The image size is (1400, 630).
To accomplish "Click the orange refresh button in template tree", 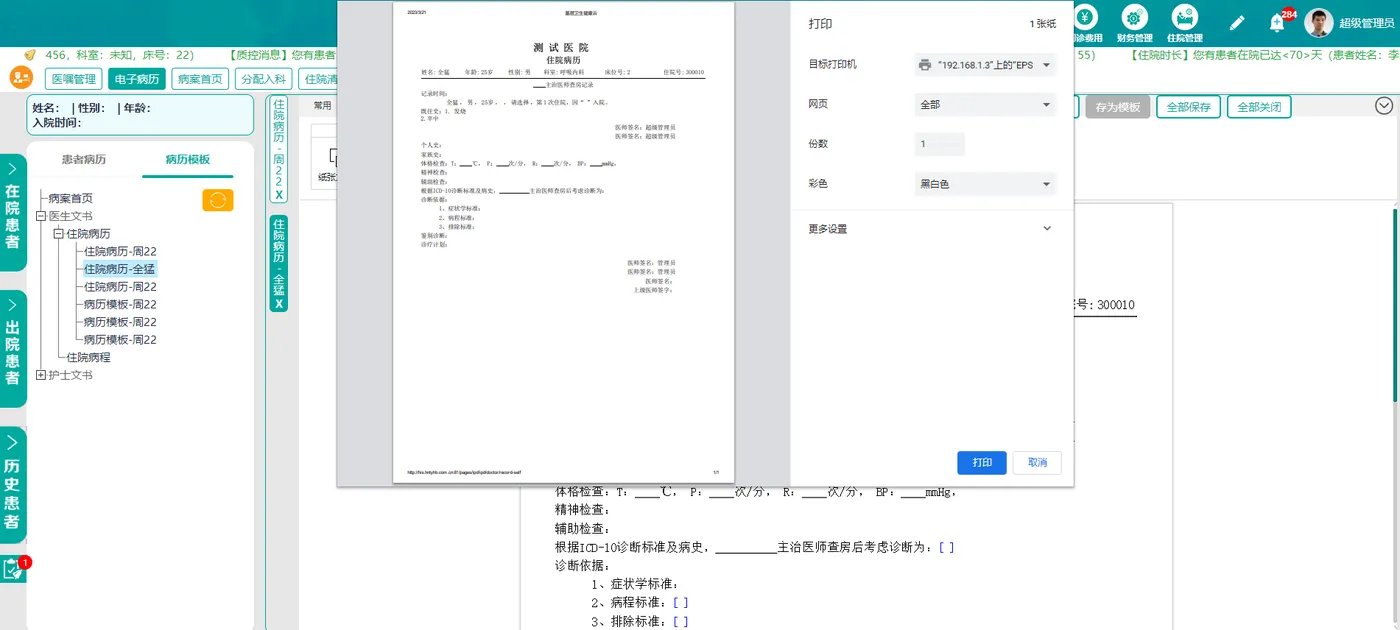I will click(x=218, y=200).
